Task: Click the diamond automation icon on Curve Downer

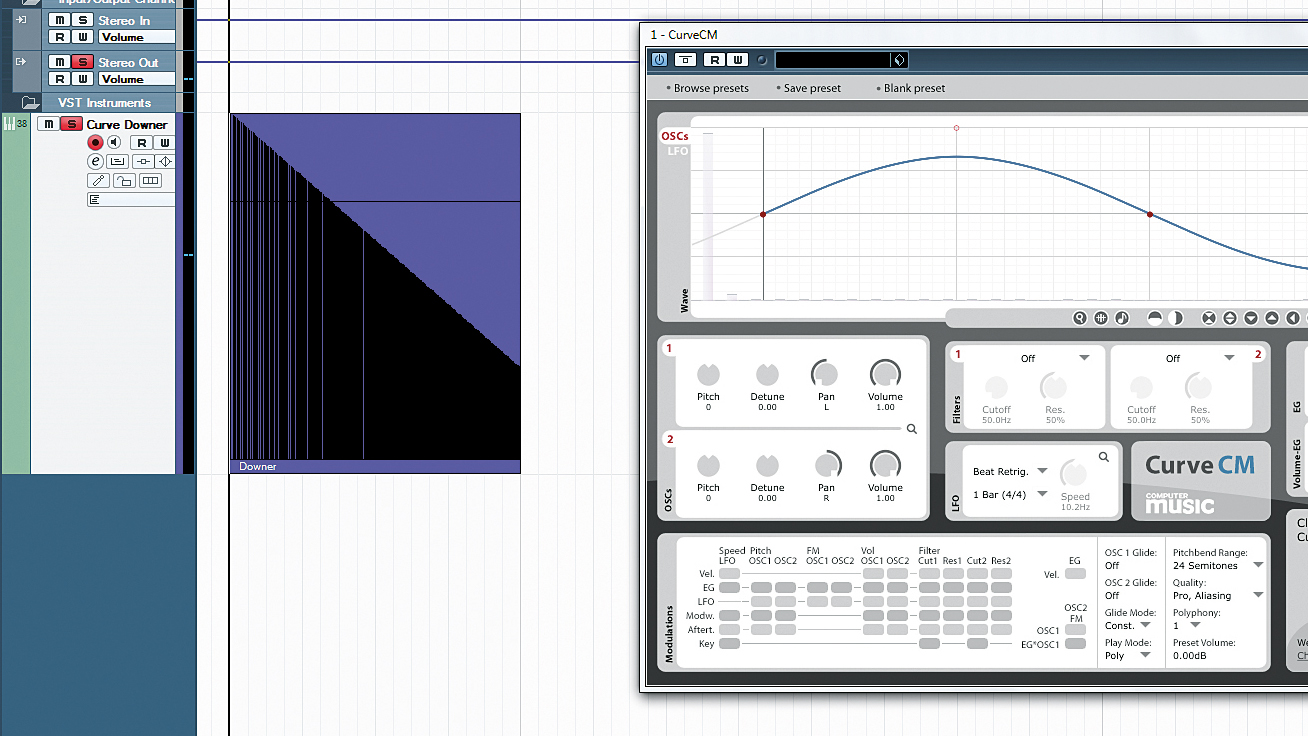Action: click(x=165, y=162)
